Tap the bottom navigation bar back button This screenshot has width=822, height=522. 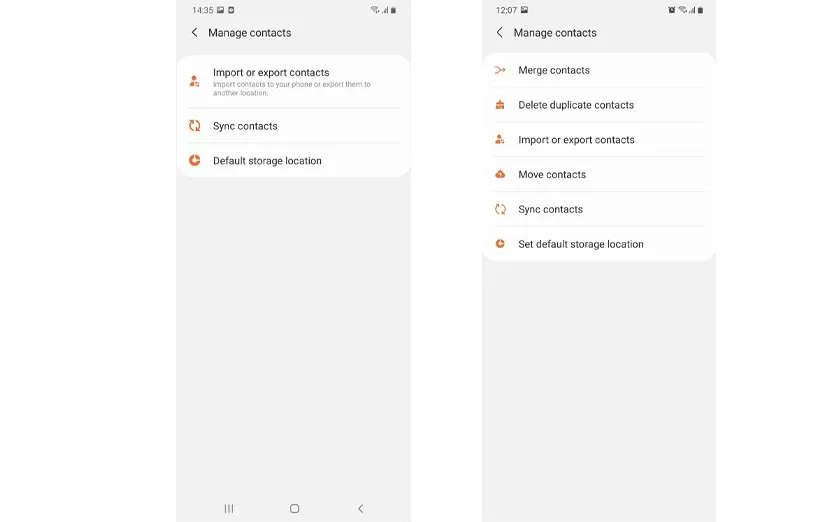360,508
